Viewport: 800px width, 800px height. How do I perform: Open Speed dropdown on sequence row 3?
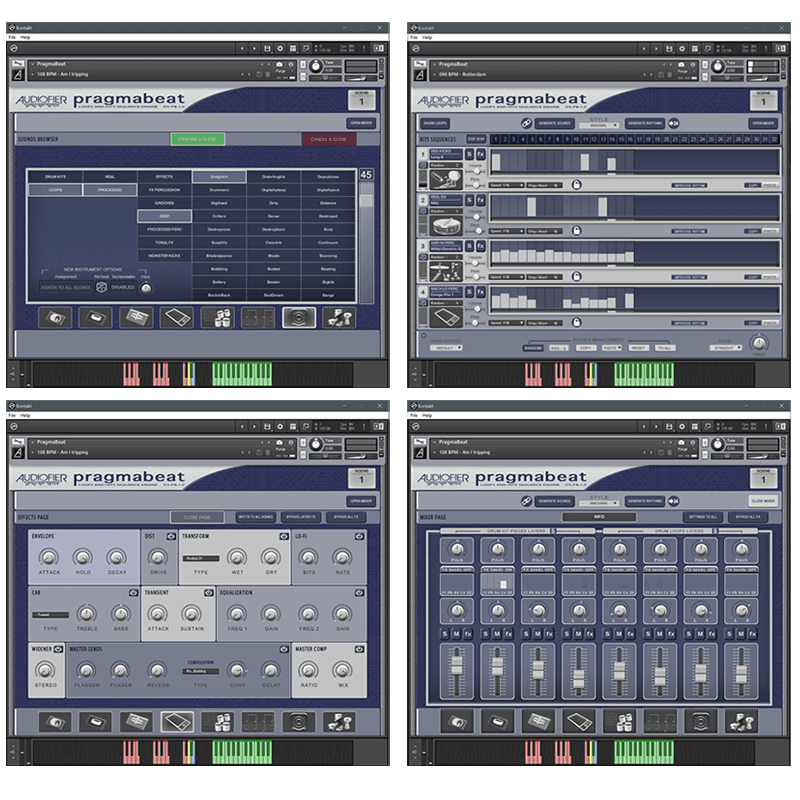tap(507, 277)
